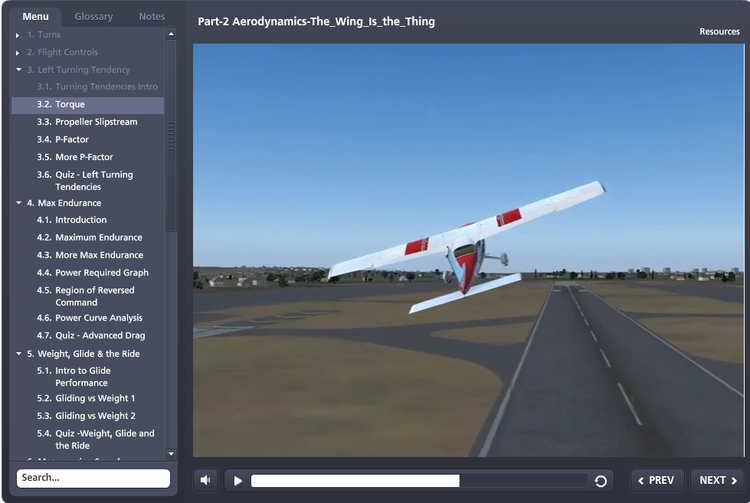Open 3.5. More P-Factor slide

click(75, 157)
